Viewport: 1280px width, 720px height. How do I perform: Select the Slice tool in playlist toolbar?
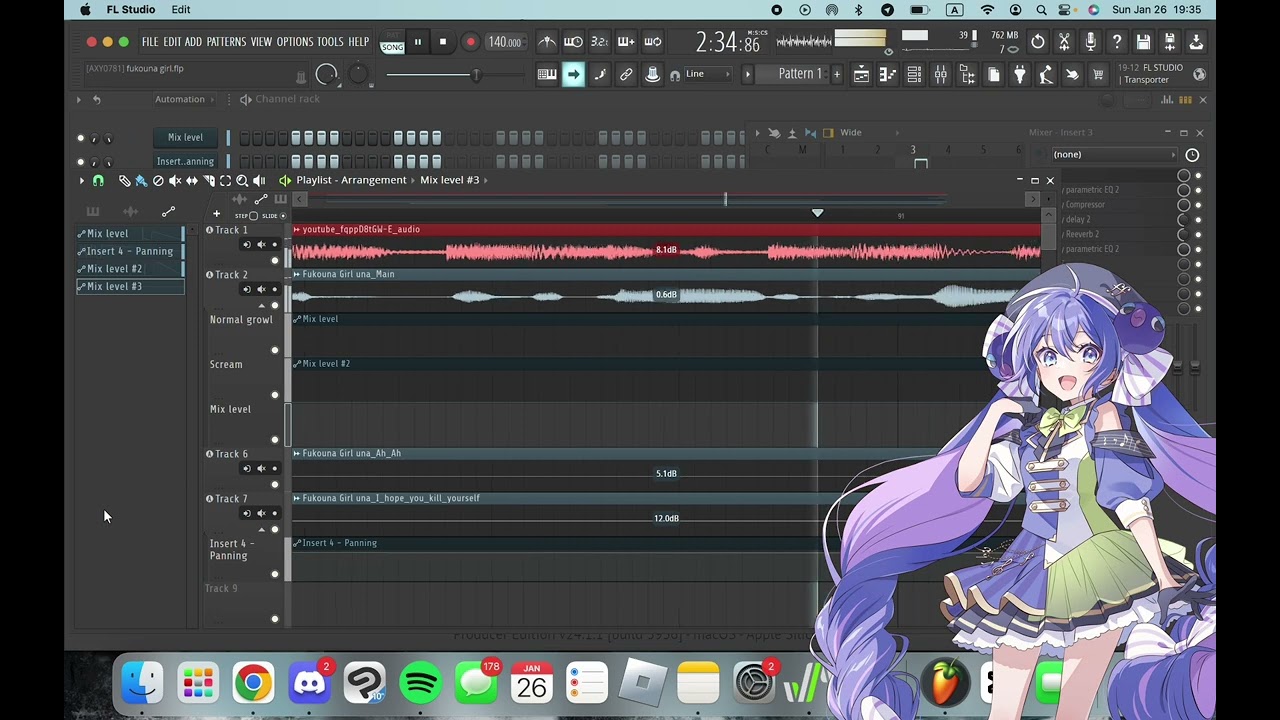click(209, 181)
